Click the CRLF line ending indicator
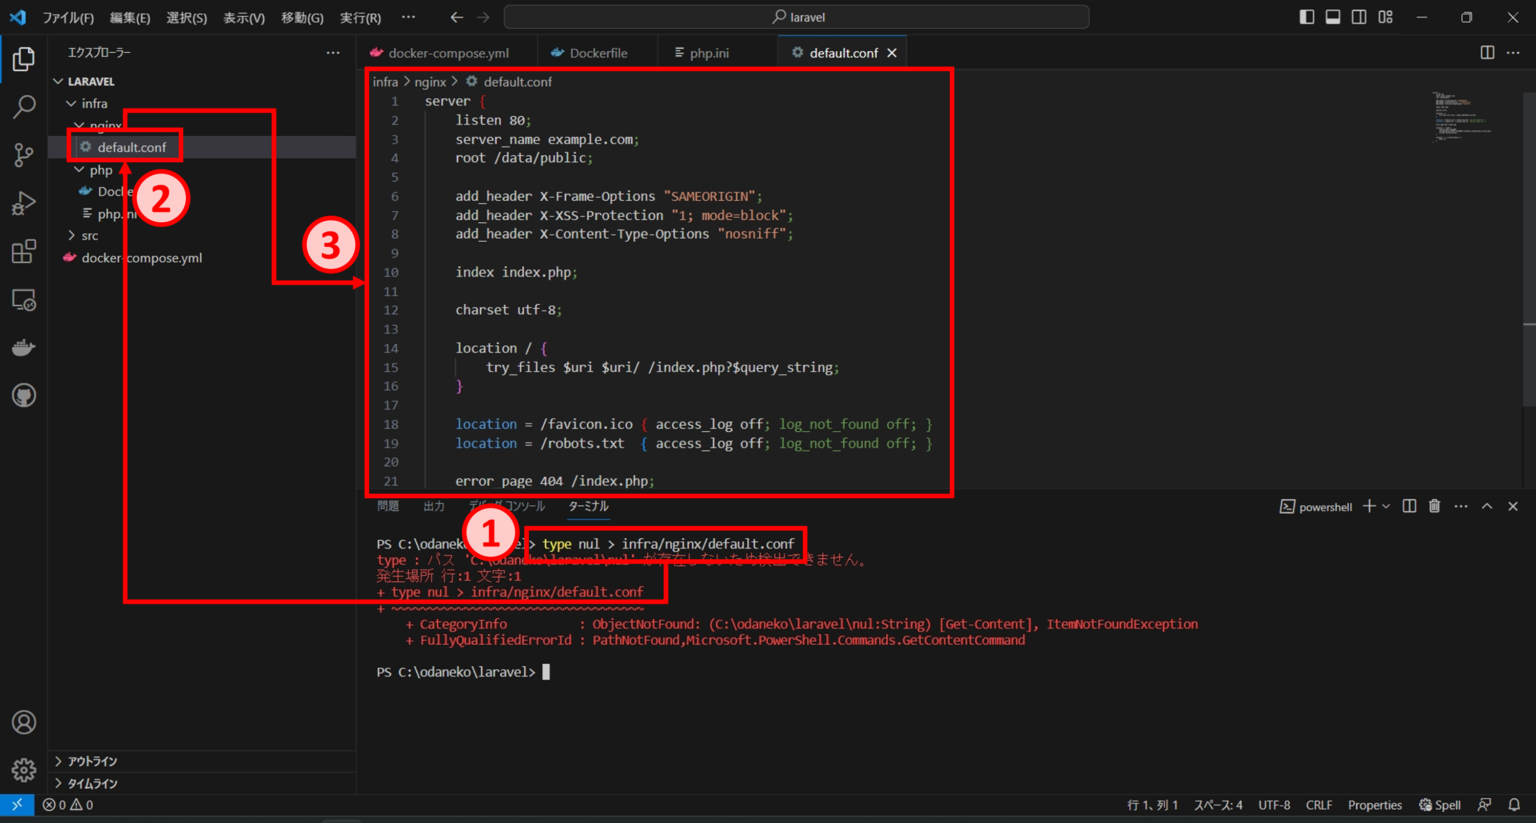The width and height of the screenshot is (1536, 823). click(1318, 804)
